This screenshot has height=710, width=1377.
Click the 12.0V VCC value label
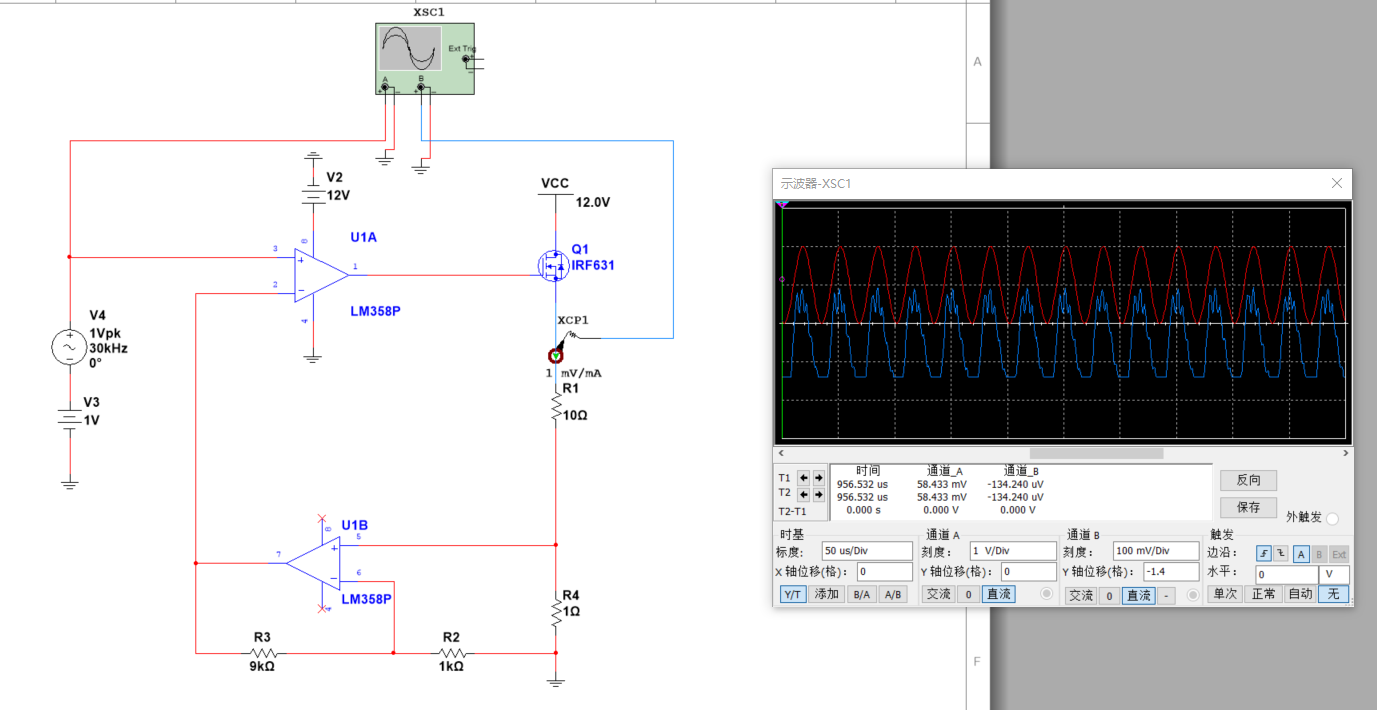pyautogui.click(x=593, y=202)
